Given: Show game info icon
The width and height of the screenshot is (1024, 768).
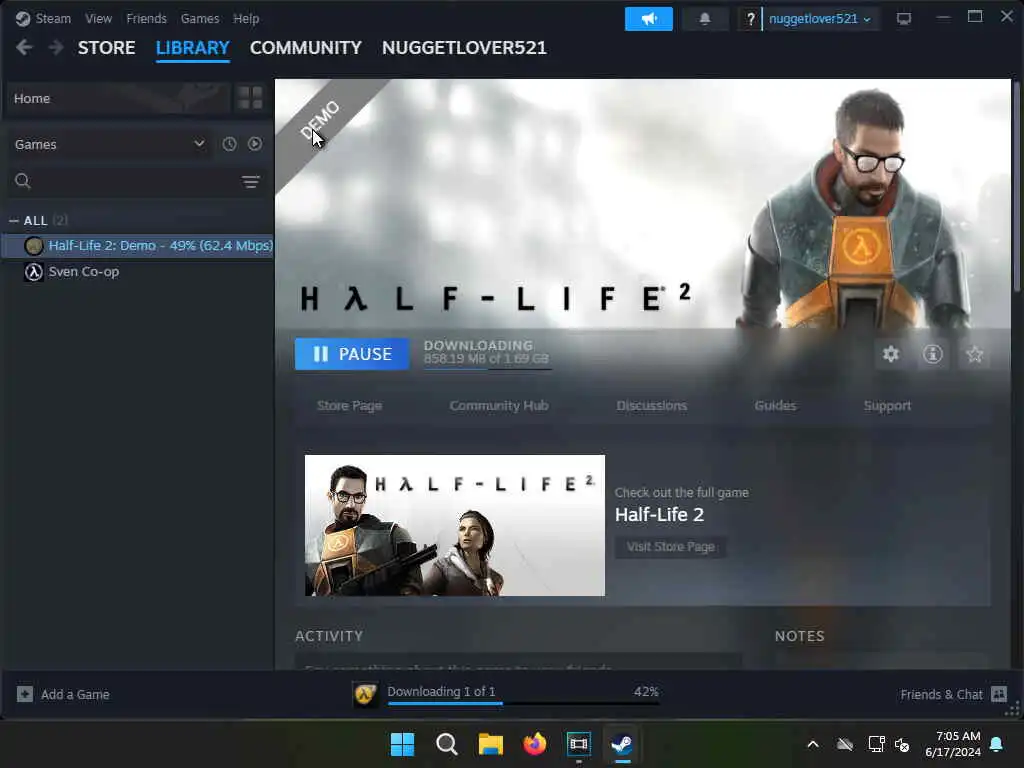Looking at the screenshot, I should pos(933,354).
